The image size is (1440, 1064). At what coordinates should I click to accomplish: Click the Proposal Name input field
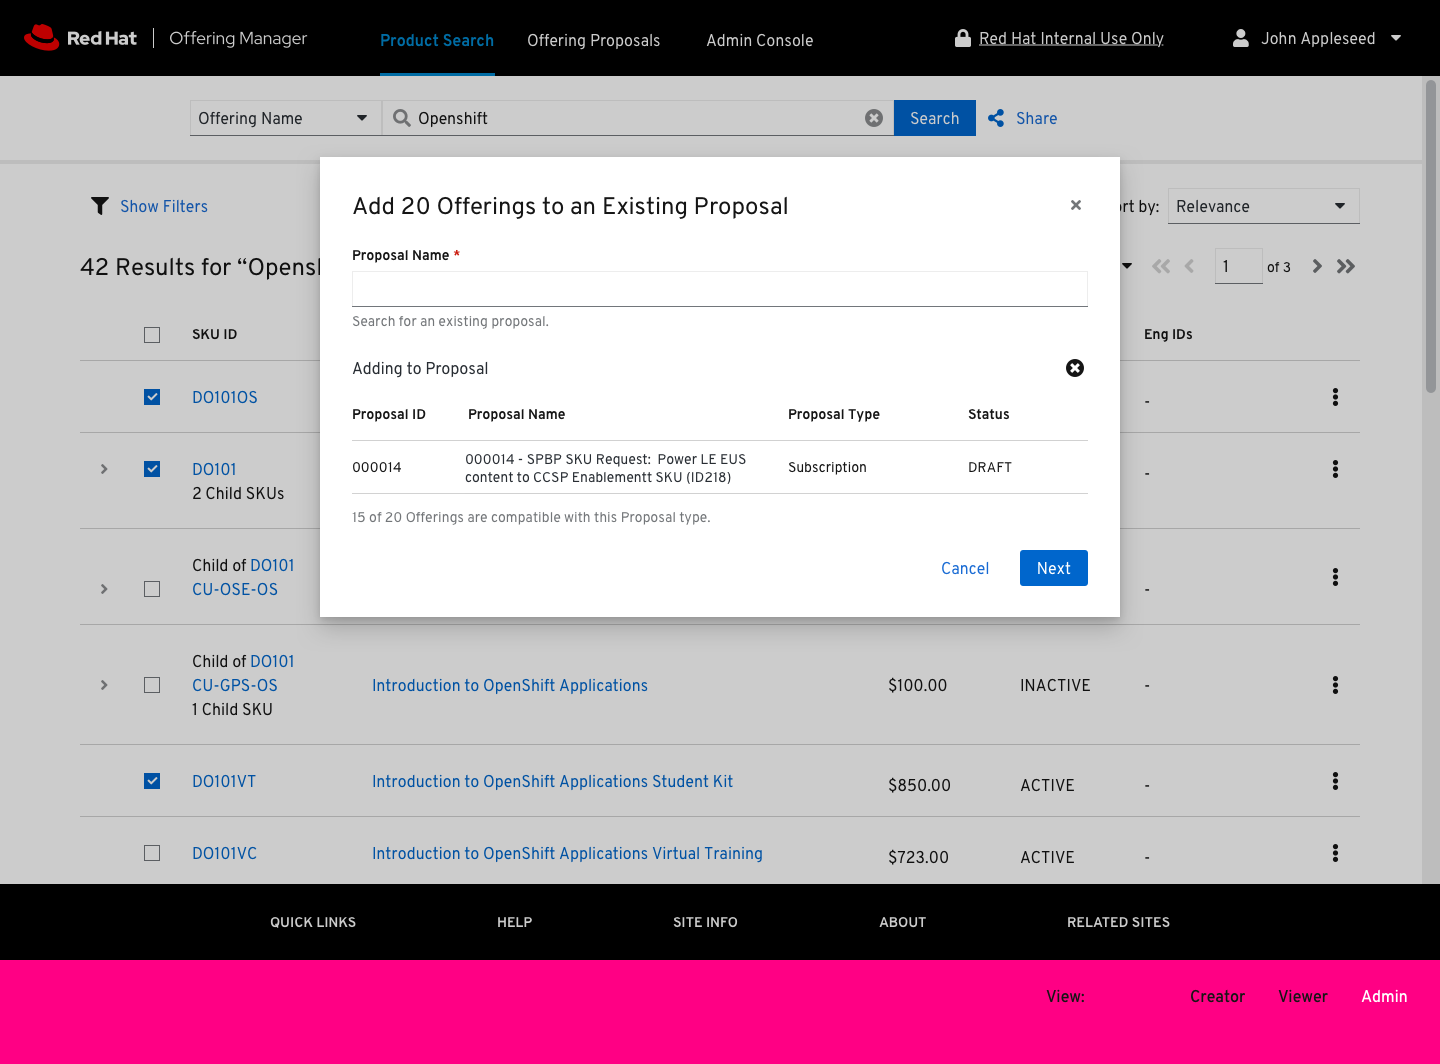pyautogui.click(x=719, y=289)
